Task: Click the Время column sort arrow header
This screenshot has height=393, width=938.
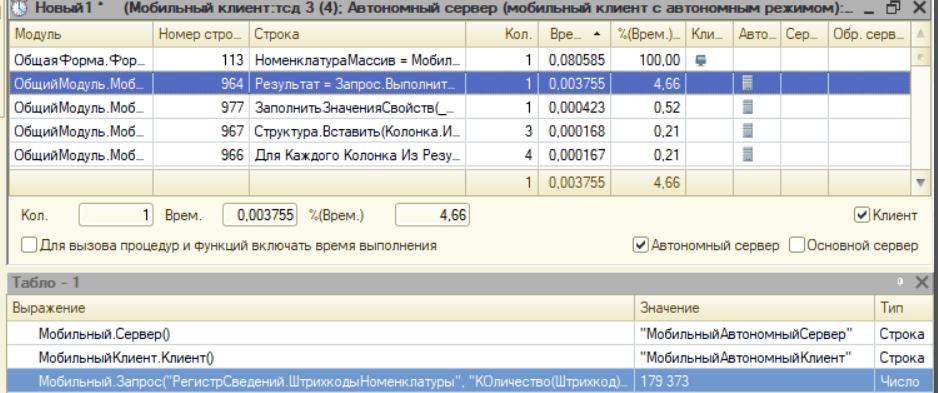Action: (x=574, y=35)
